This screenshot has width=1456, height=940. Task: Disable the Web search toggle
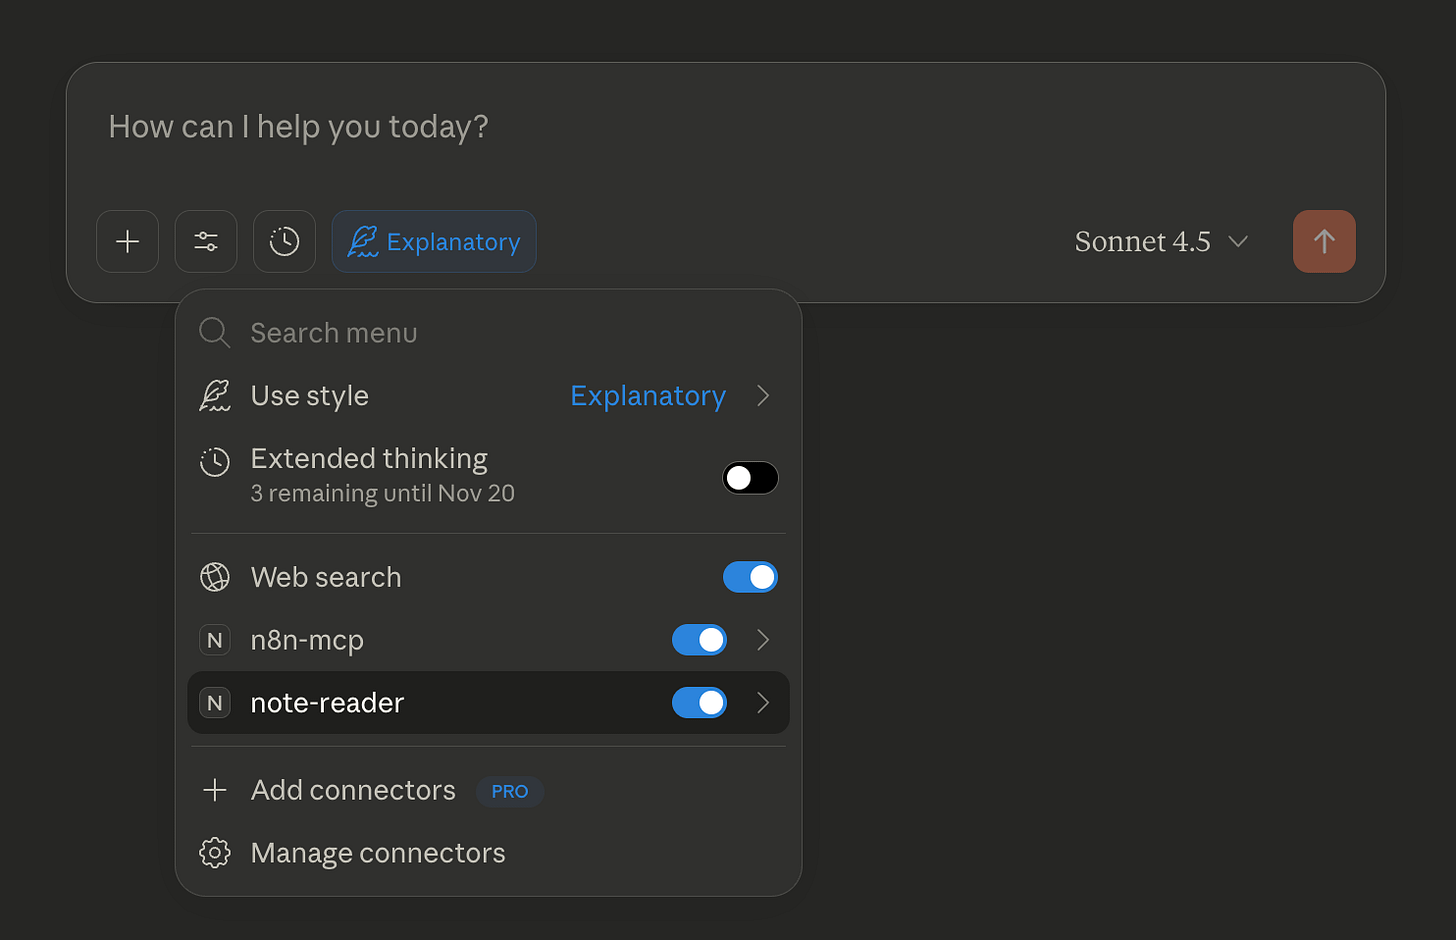(x=750, y=577)
